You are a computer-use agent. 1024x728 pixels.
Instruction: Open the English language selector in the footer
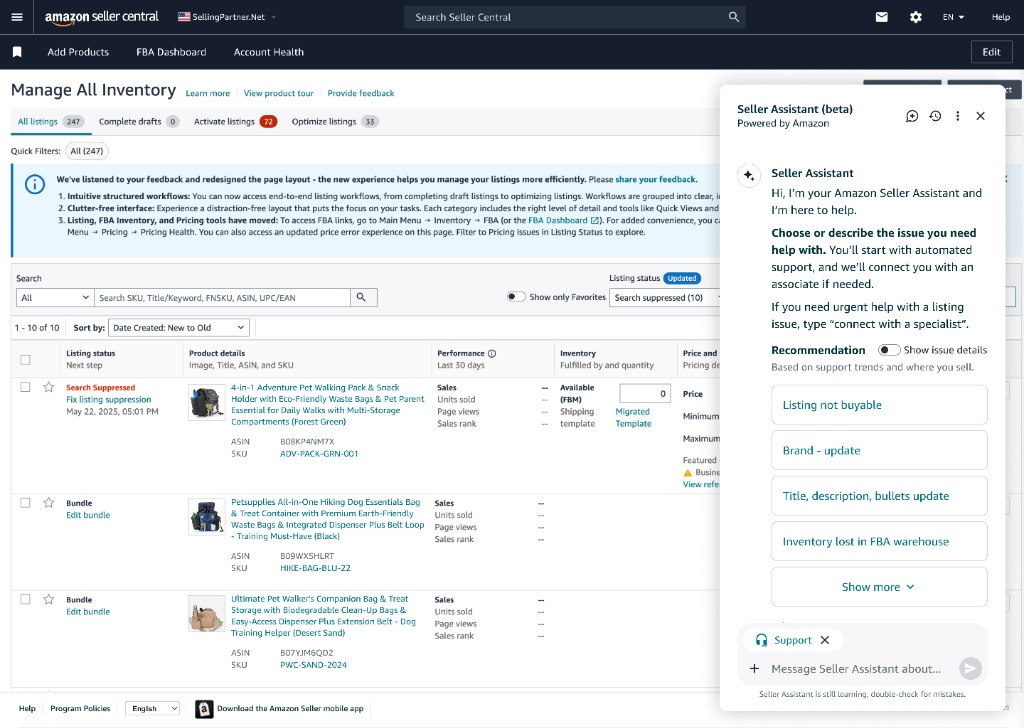[152, 708]
